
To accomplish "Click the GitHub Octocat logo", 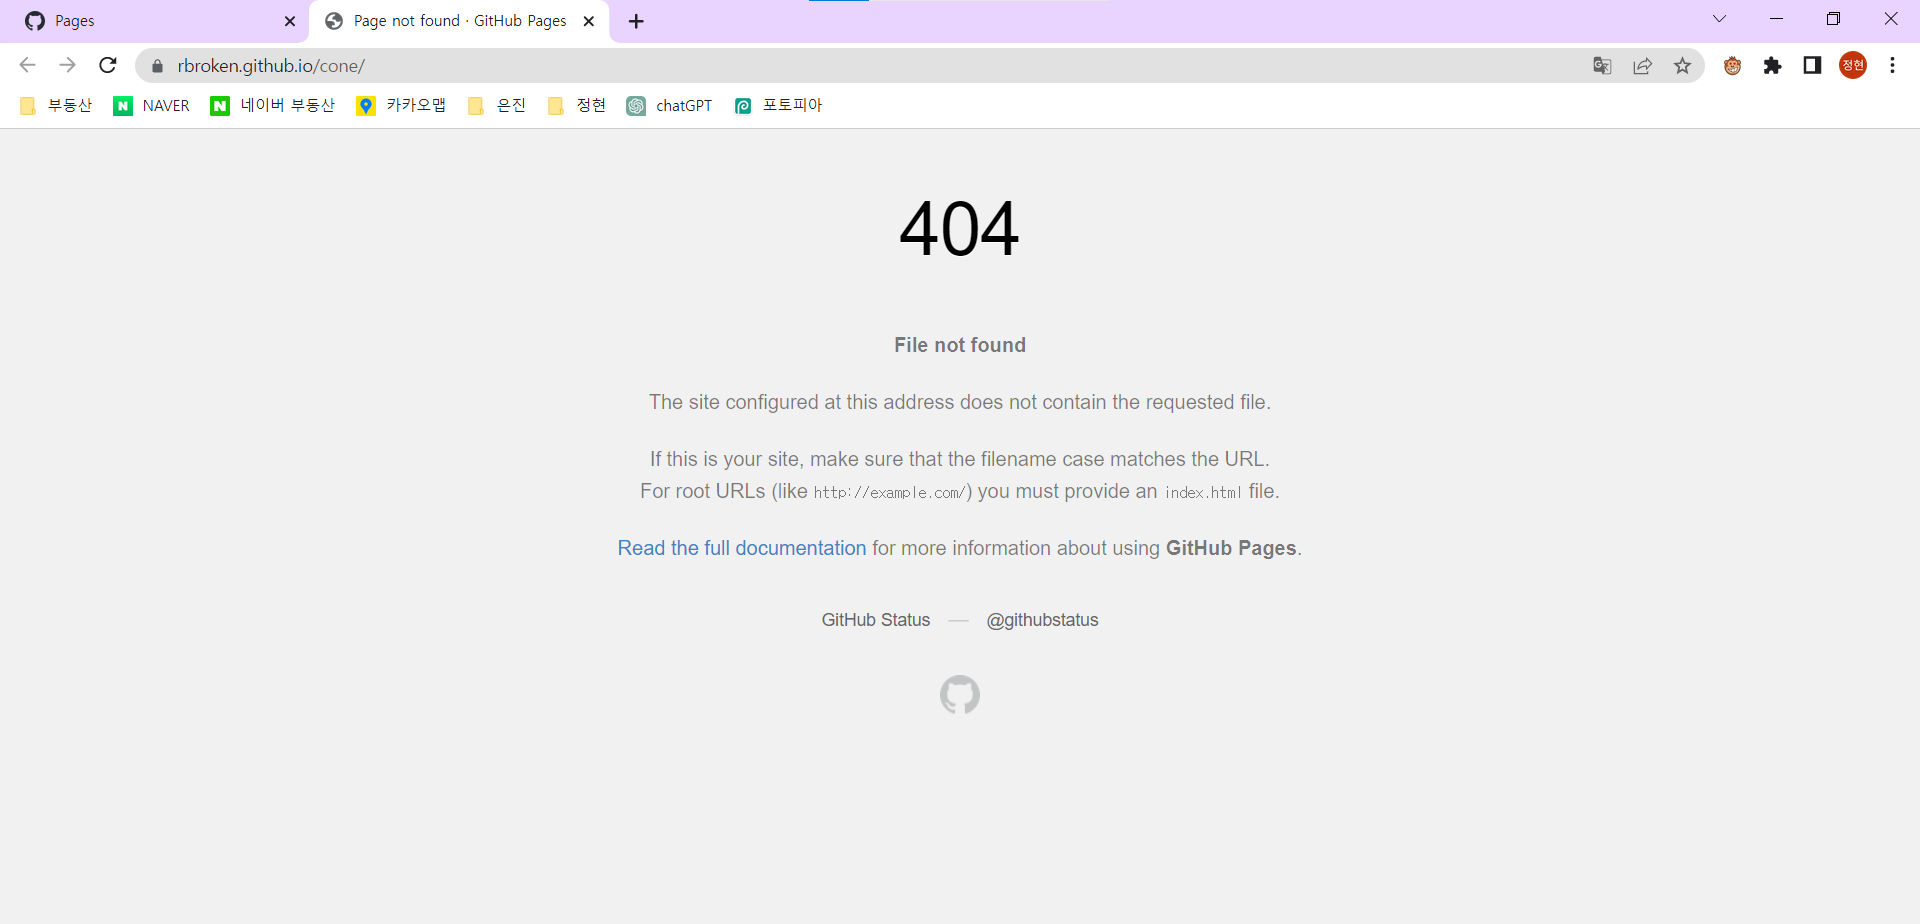I will click(960, 695).
